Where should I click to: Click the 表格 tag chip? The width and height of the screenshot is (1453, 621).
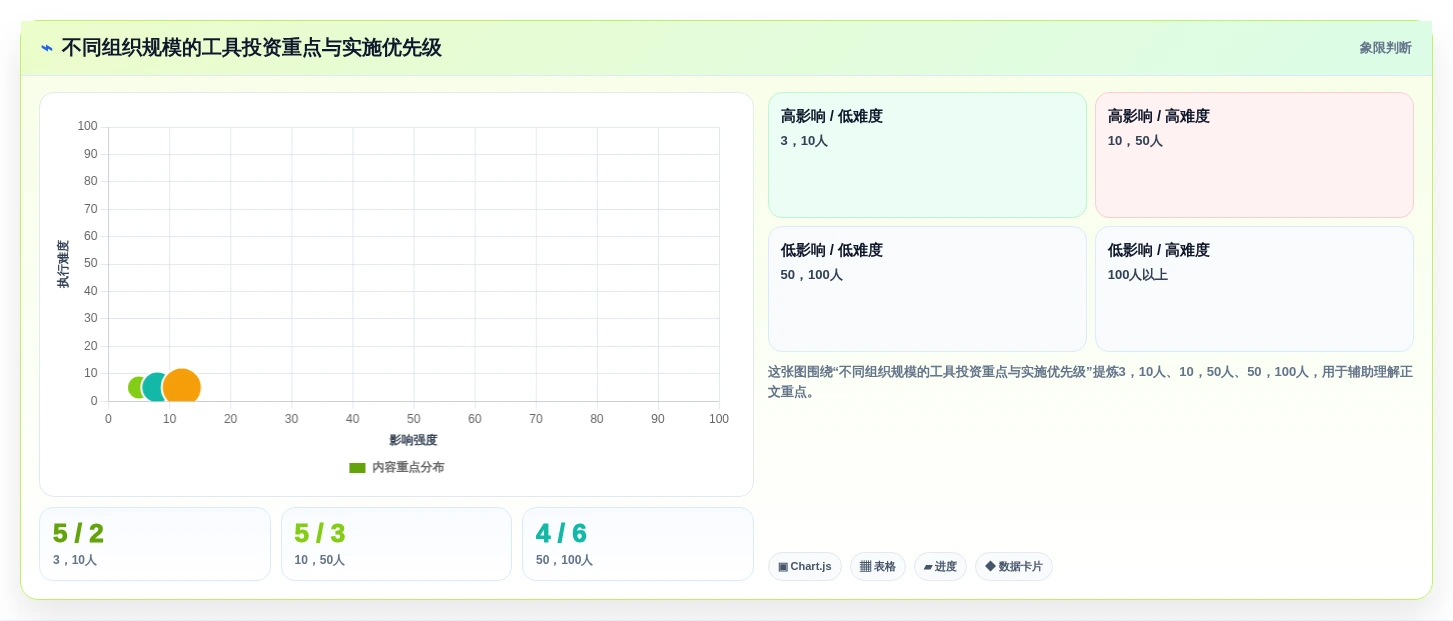coord(878,567)
